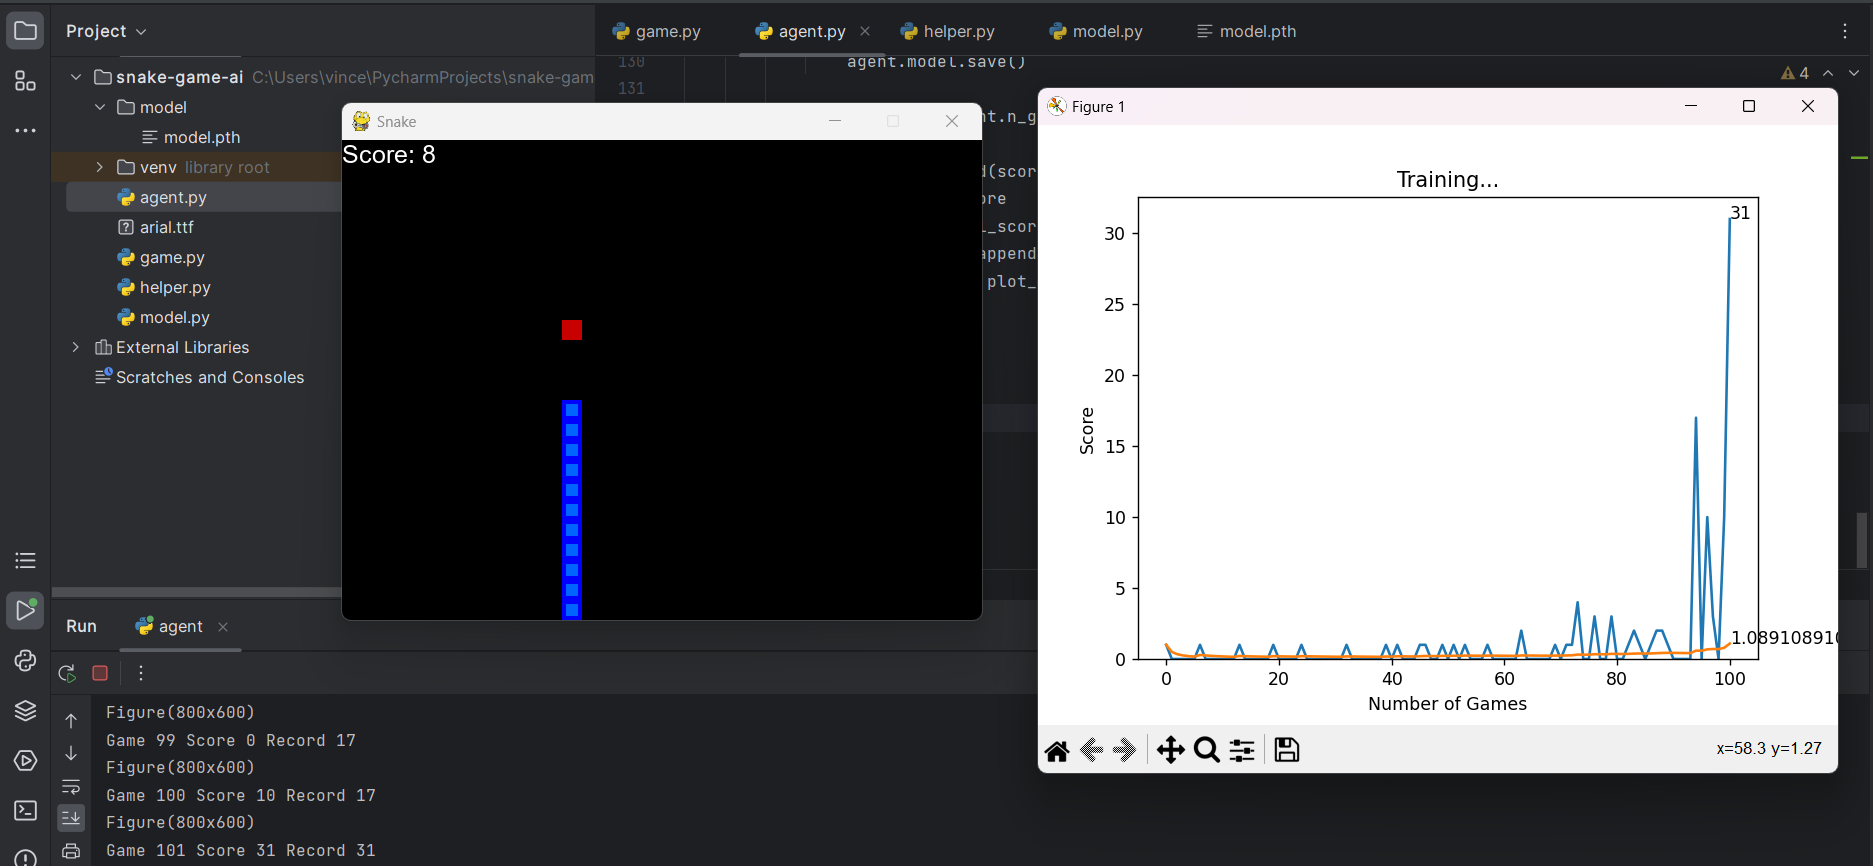Open the Project view dropdown
Viewport: 1873px width, 866px height.
[107, 31]
